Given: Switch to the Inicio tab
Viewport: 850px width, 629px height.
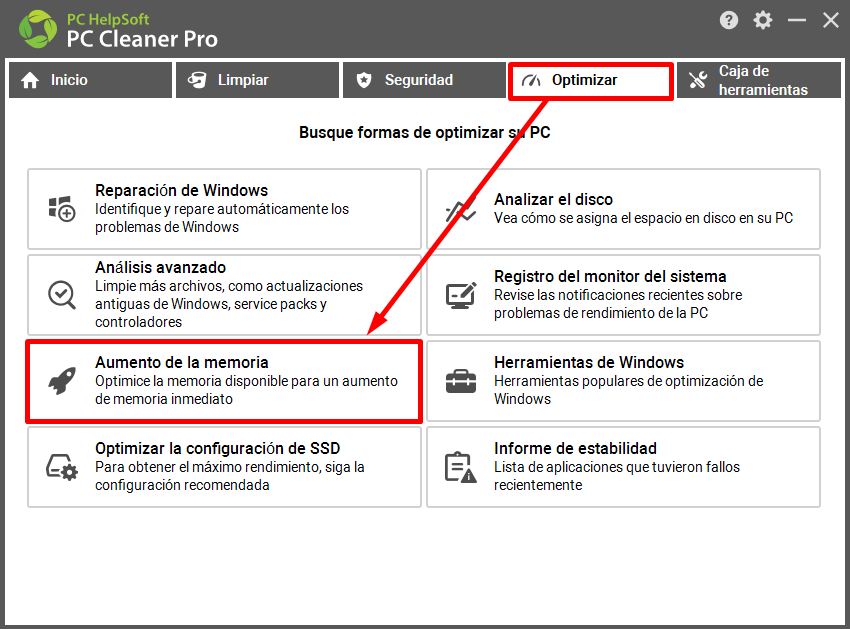Looking at the screenshot, I should click(91, 80).
